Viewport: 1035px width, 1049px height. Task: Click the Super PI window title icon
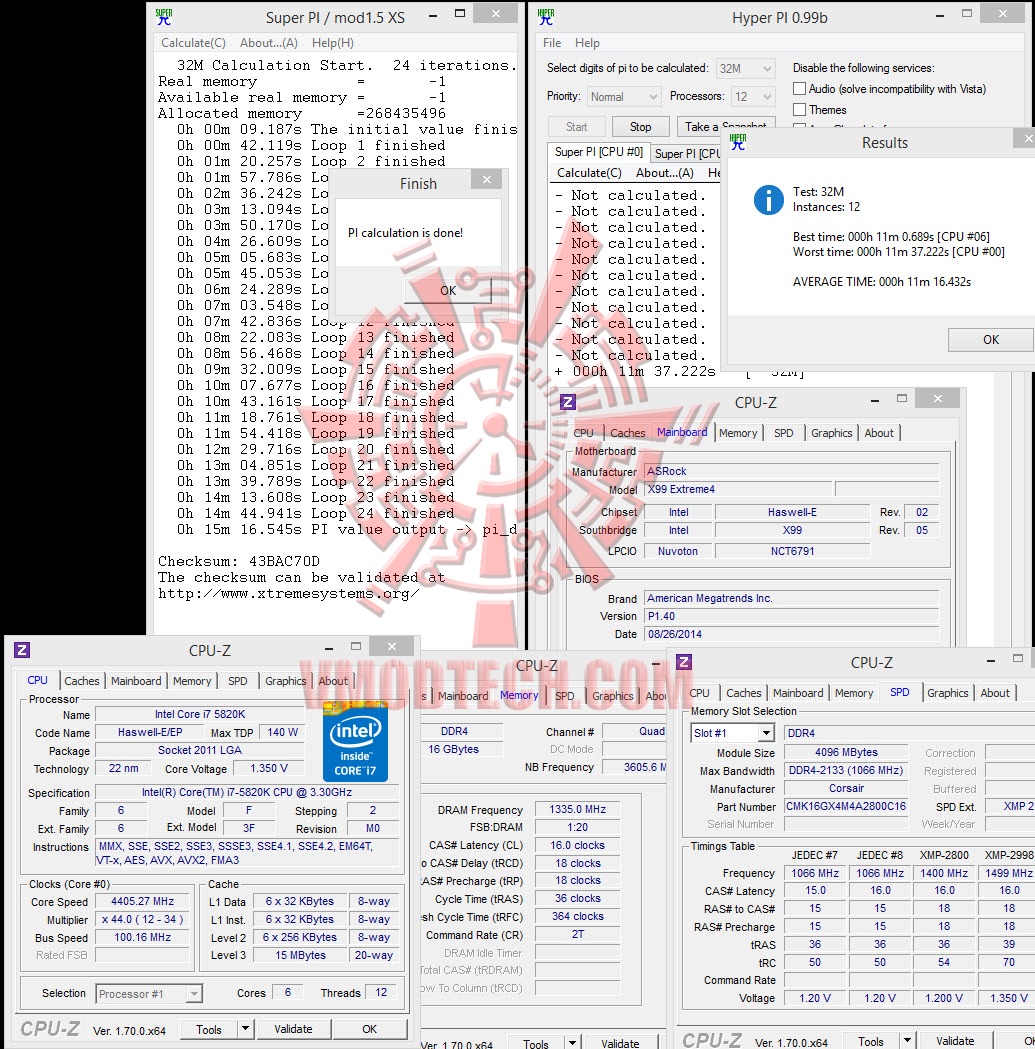coord(164,17)
